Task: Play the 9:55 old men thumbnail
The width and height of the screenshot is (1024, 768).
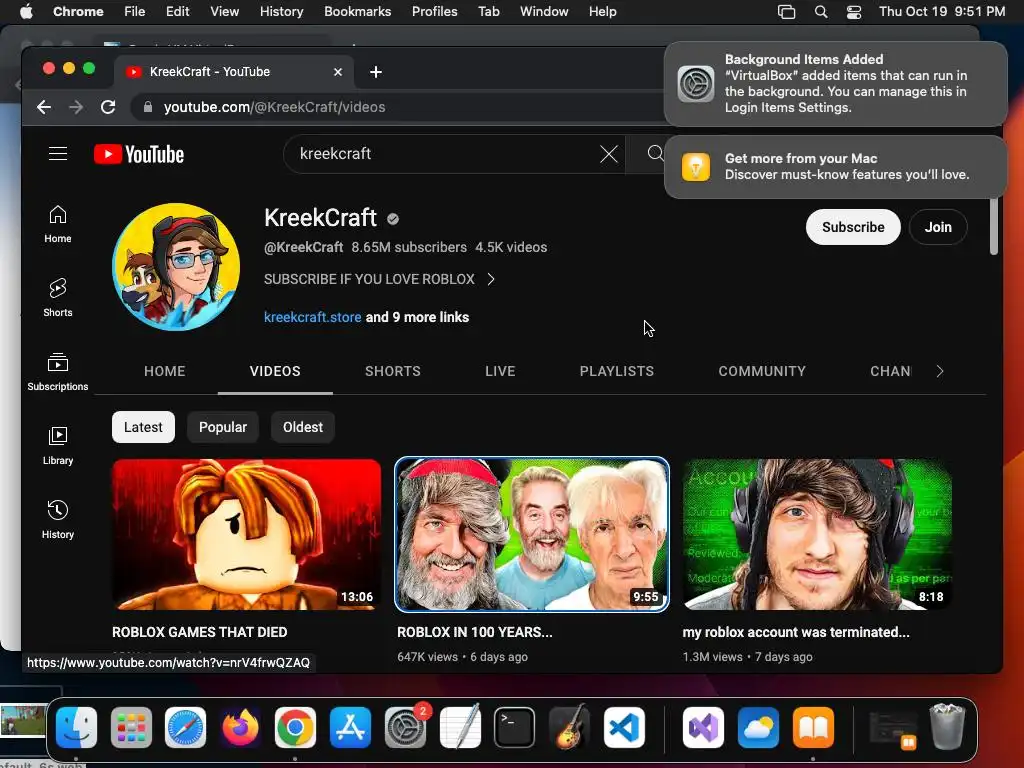Action: point(532,534)
